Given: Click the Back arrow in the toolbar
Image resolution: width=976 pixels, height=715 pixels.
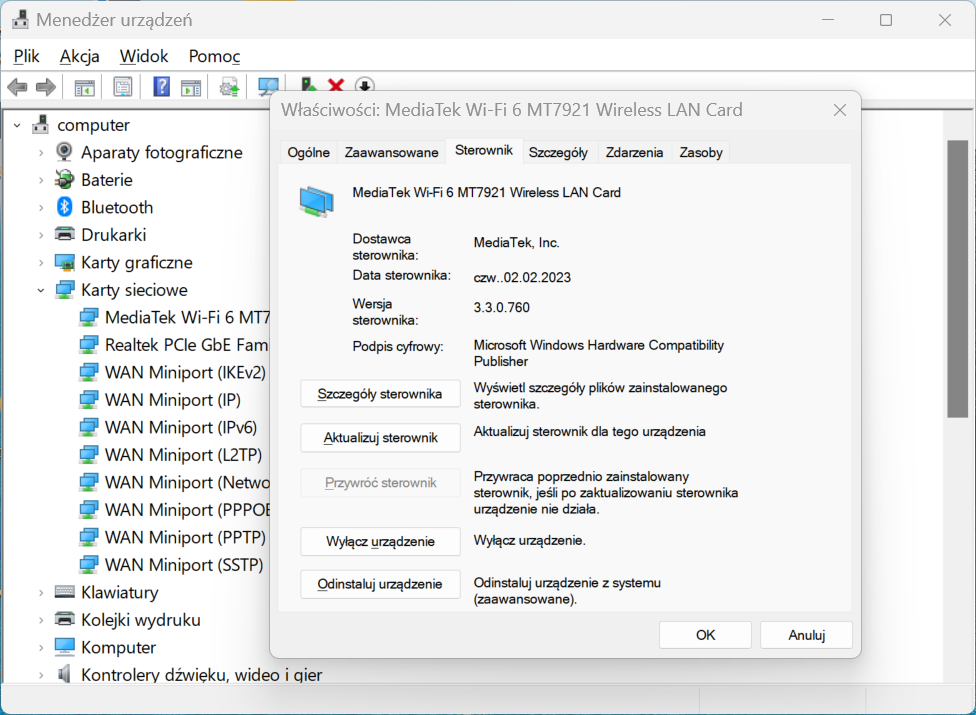Looking at the screenshot, I should (x=17, y=86).
